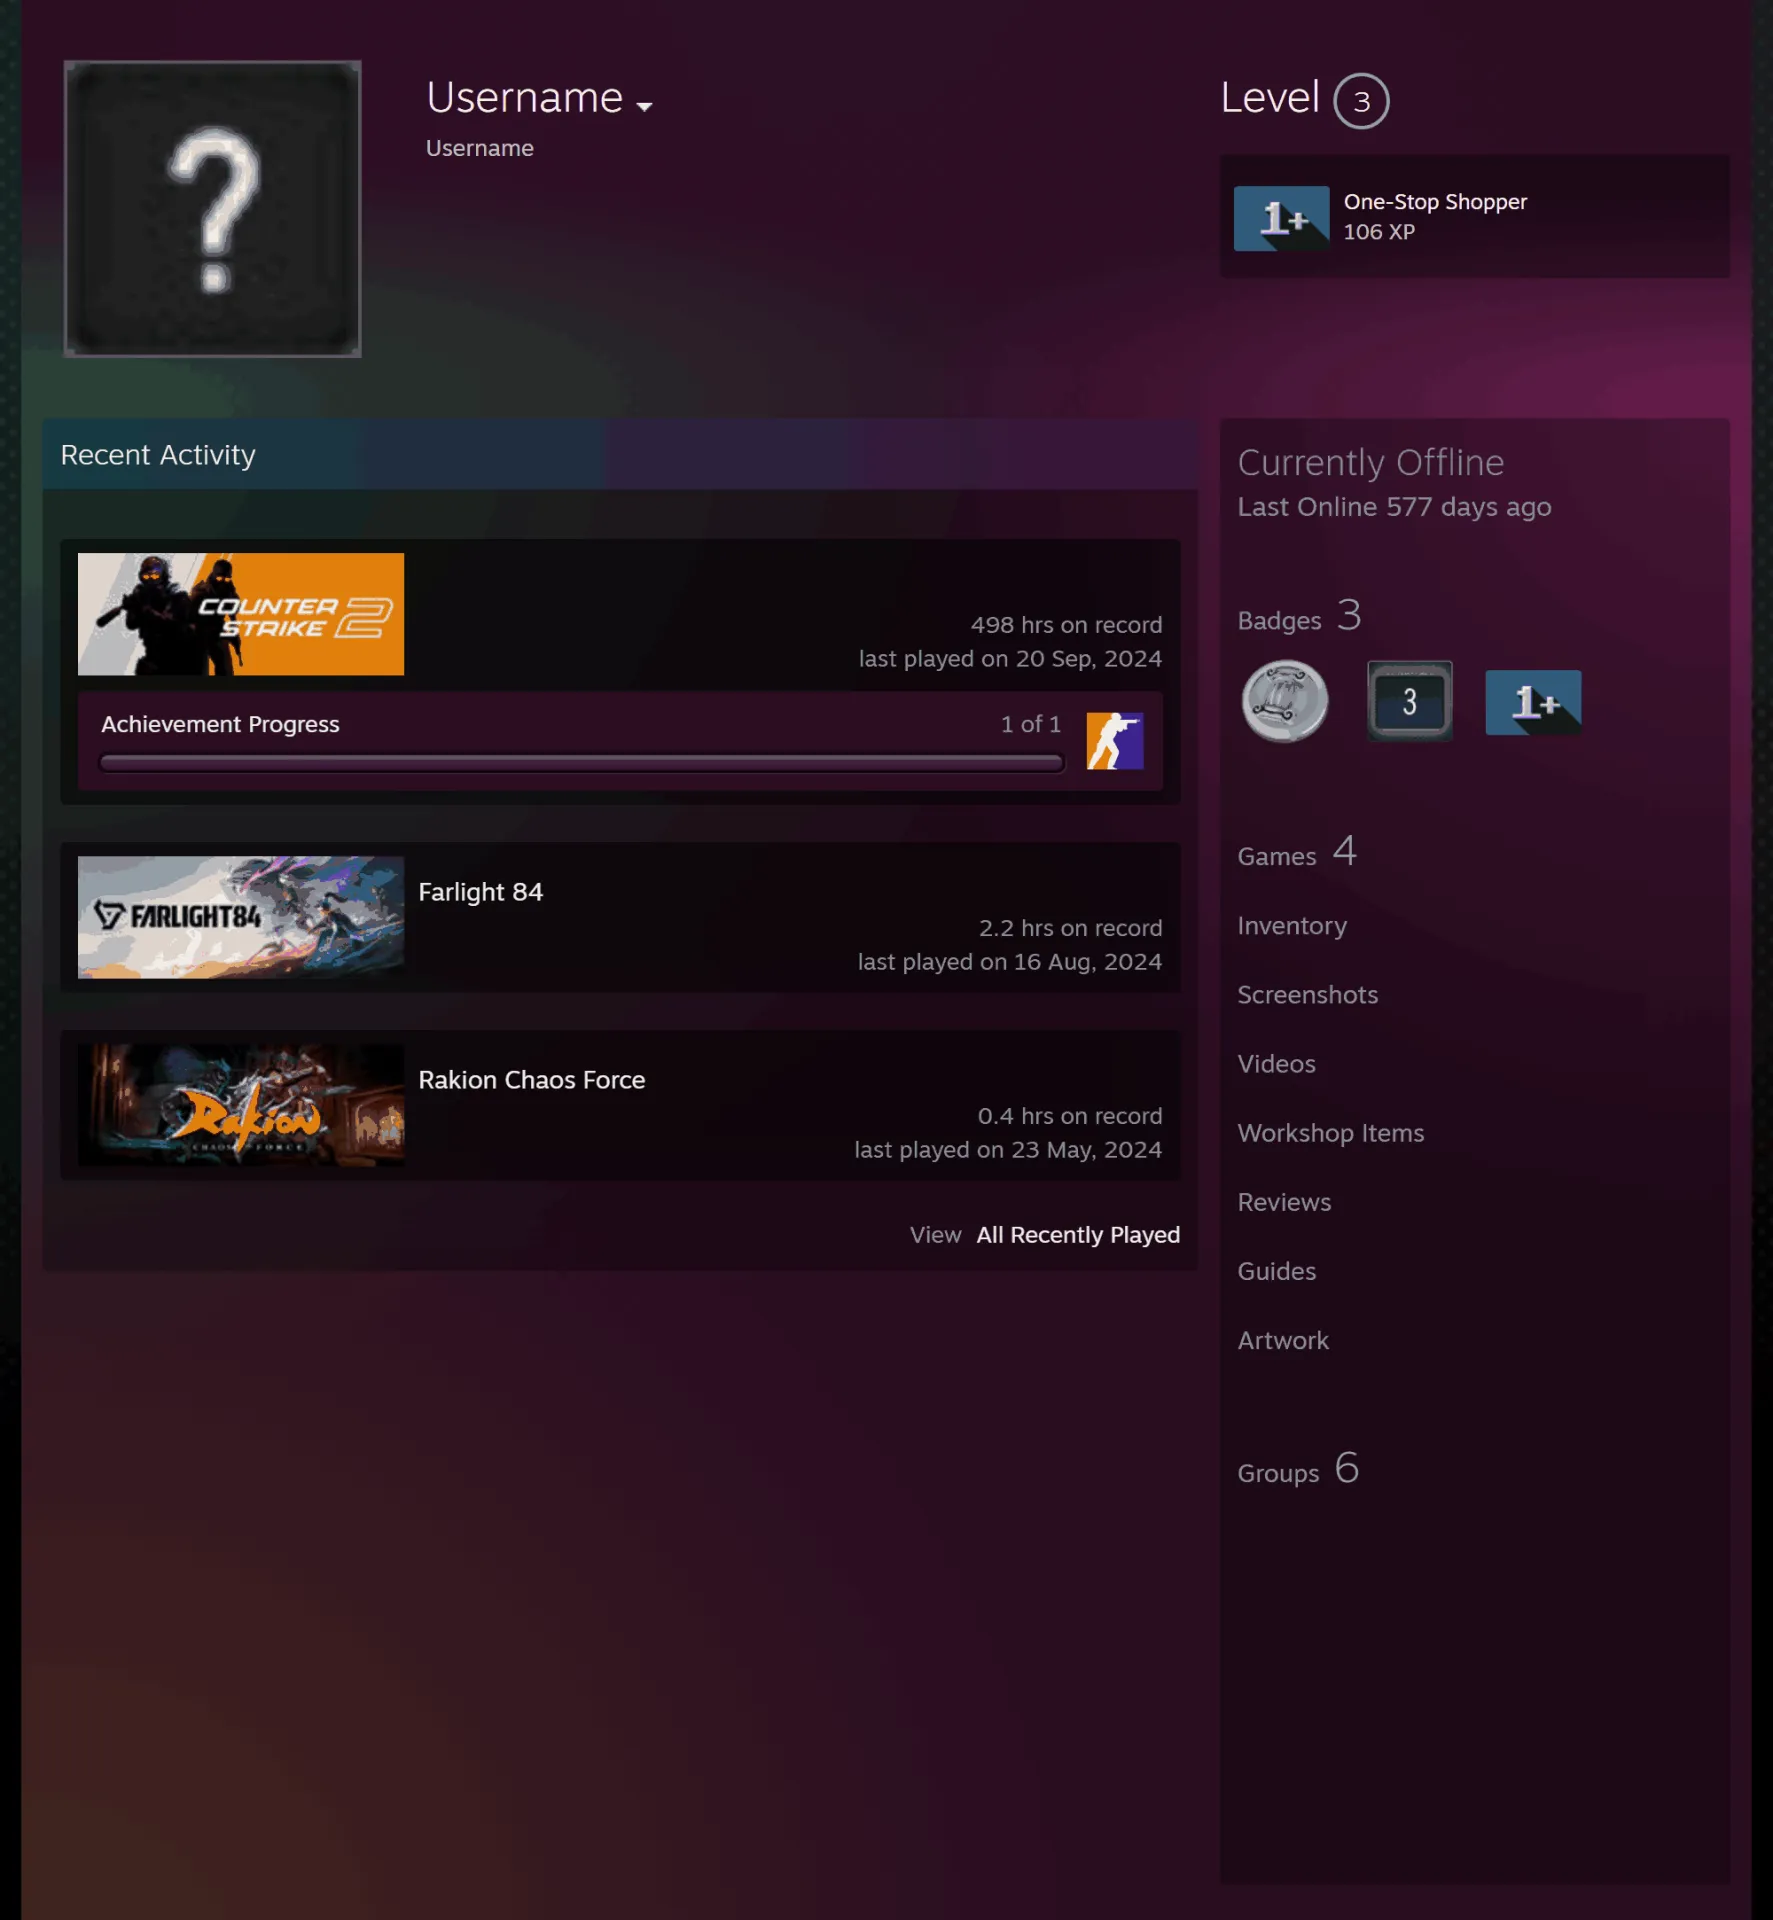The height and width of the screenshot is (1920, 1773).
Task: Click the '106 XP' text
Action: click(x=1379, y=232)
